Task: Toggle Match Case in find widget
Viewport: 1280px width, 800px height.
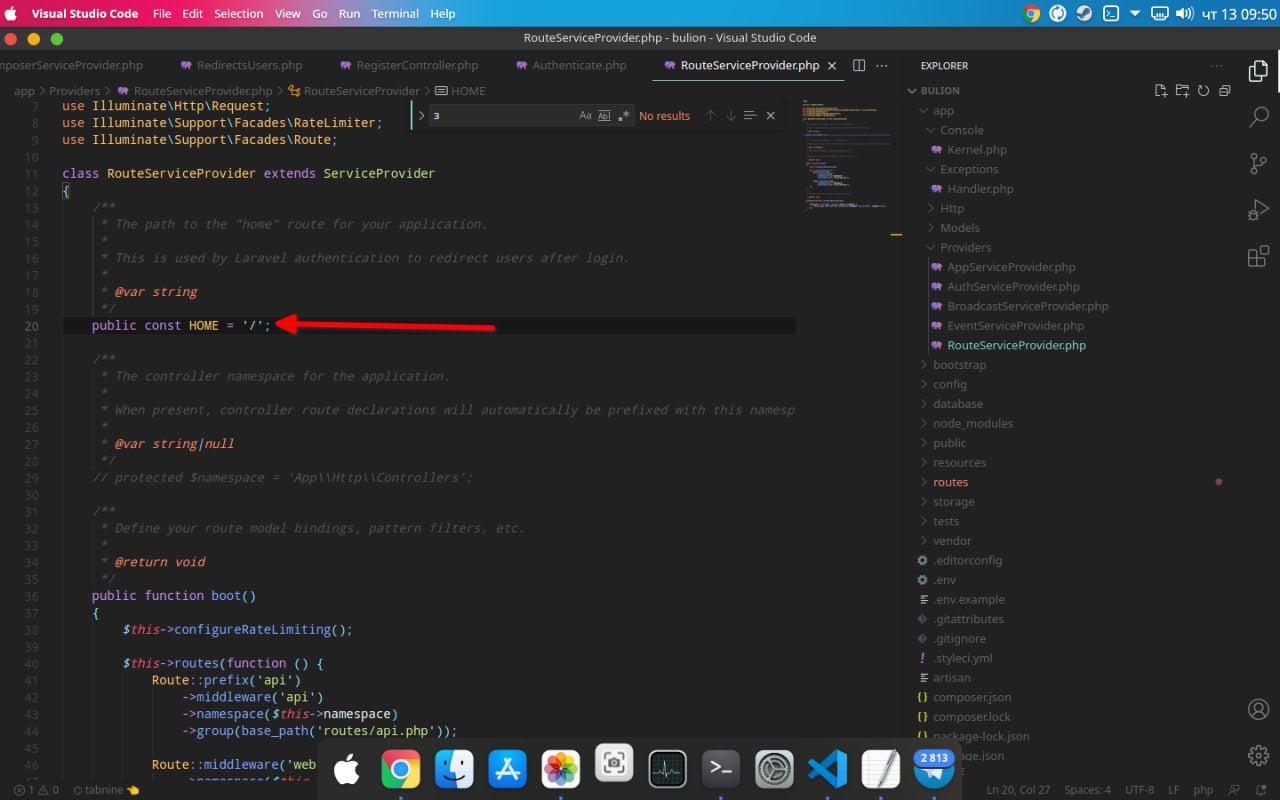Action: (x=585, y=116)
